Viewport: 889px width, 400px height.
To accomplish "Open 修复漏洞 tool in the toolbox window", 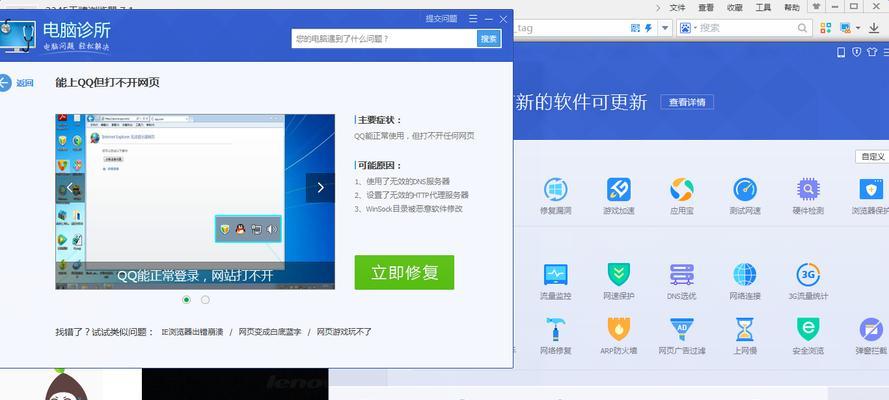I will 556,189.
